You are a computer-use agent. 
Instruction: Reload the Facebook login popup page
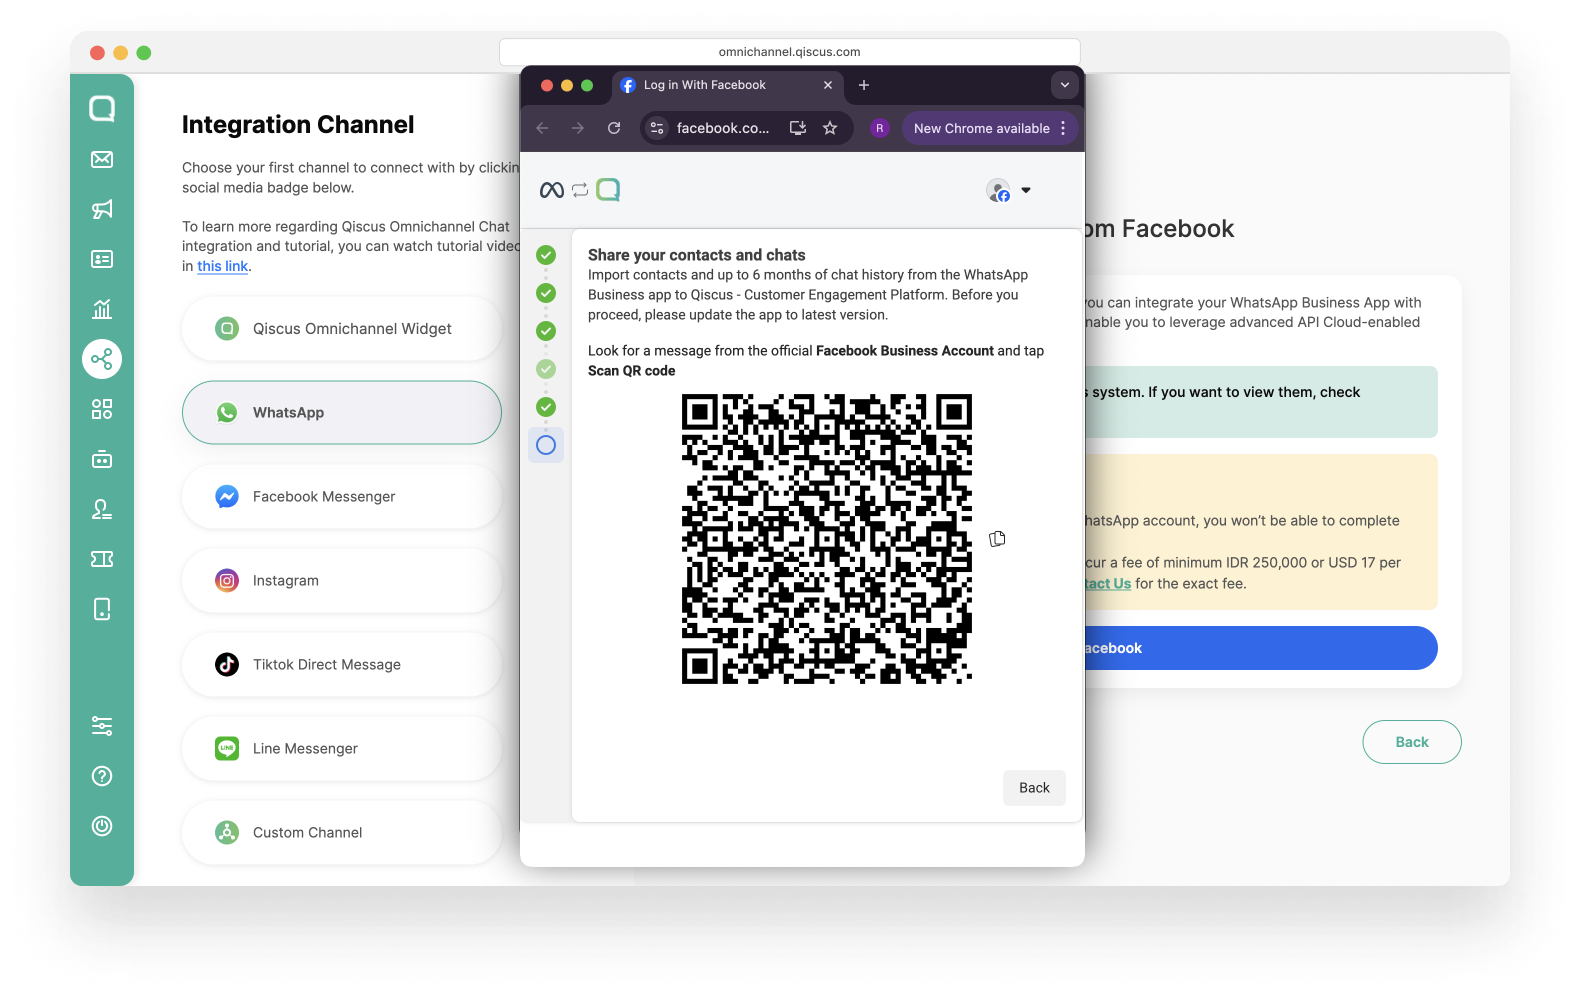click(614, 128)
